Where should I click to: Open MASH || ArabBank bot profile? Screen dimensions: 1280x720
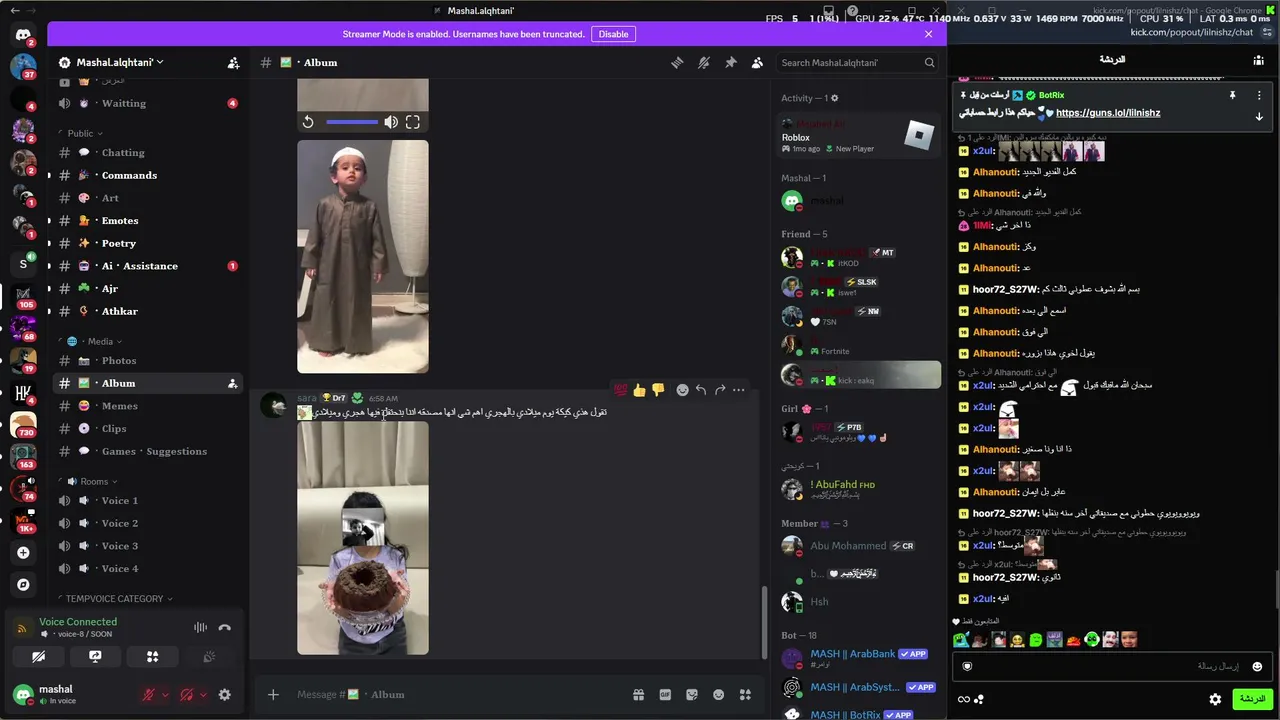coord(858,658)
